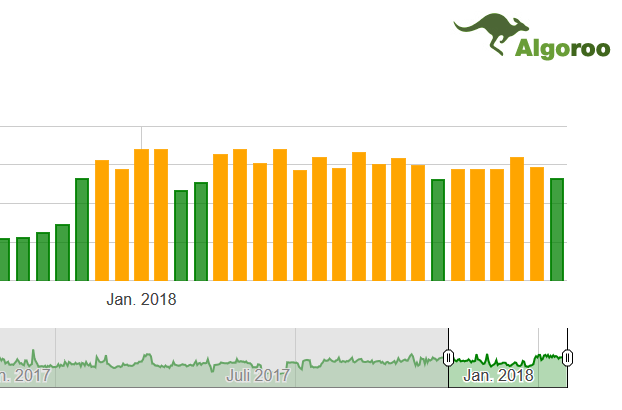Image resolution: width=622 pixels, height=410 pixels.
Task: Click Juli 2017 label in range selector
Action: click(258, 375)
